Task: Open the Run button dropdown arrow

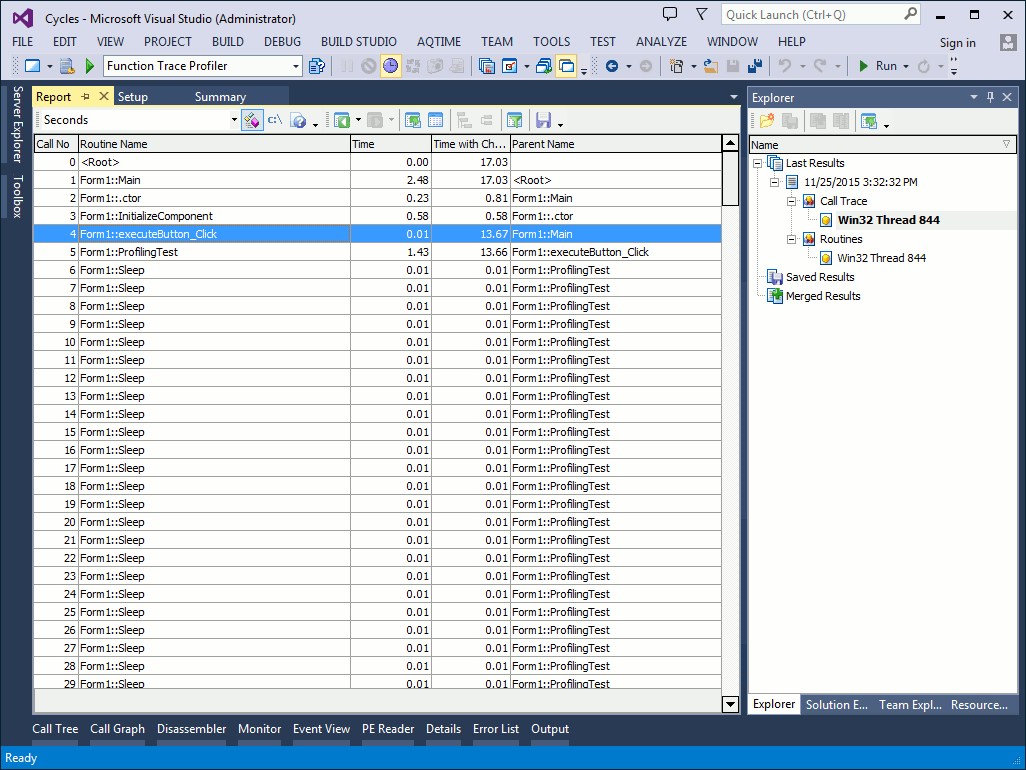Action: [x=906, y=66]
